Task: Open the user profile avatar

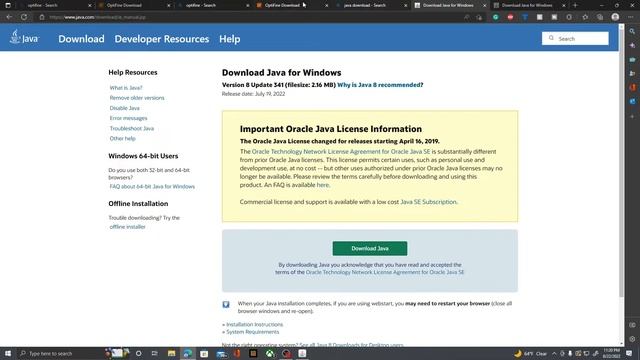Action: (615, 17)
